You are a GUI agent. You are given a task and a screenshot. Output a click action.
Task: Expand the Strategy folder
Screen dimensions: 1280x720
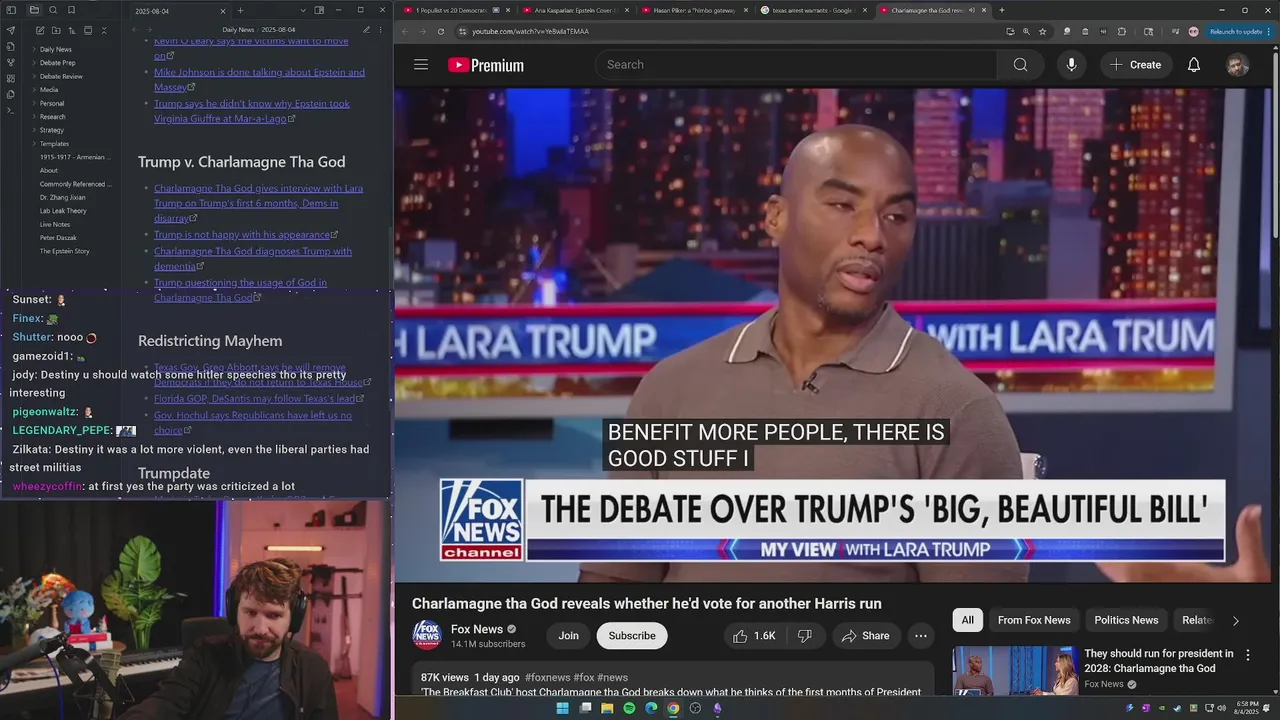click(x=51, y=130)
